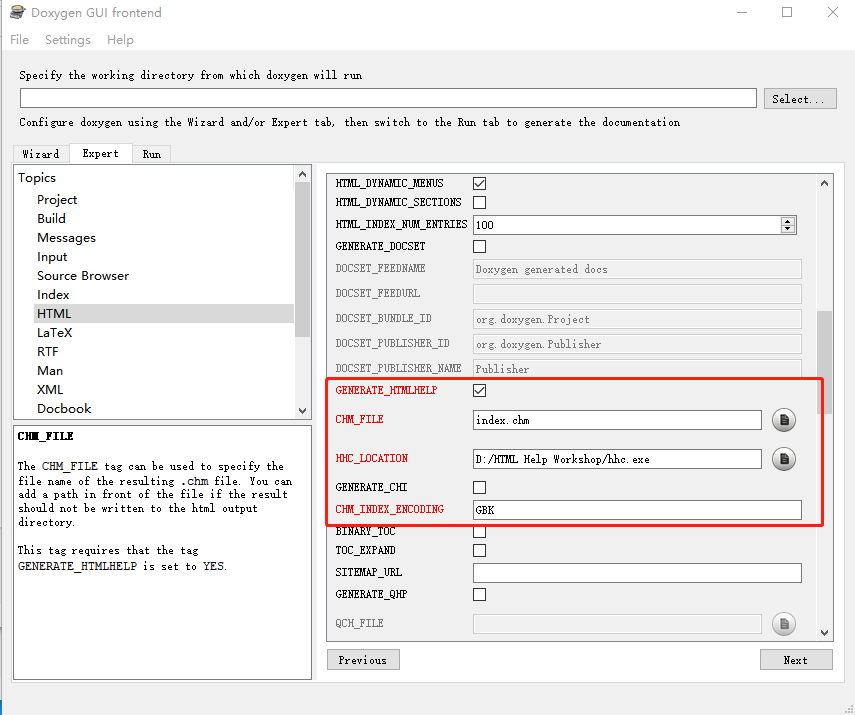Select Messages topic
This screenshot has width=855, height=715.
click(67, 238)
